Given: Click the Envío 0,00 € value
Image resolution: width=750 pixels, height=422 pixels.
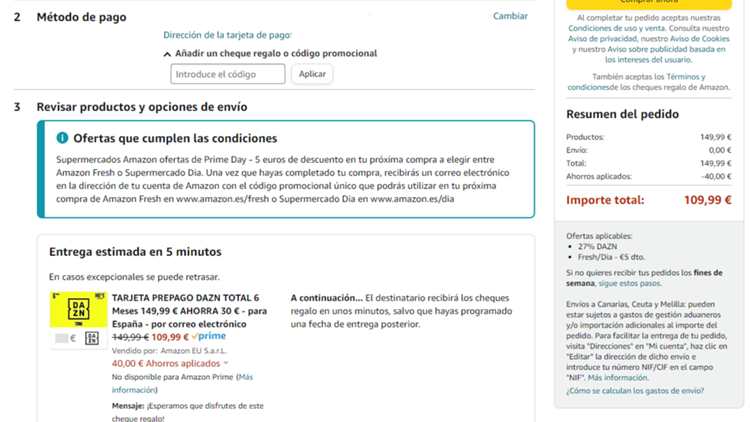Looking at the screenshot, I should pos(720,150).
